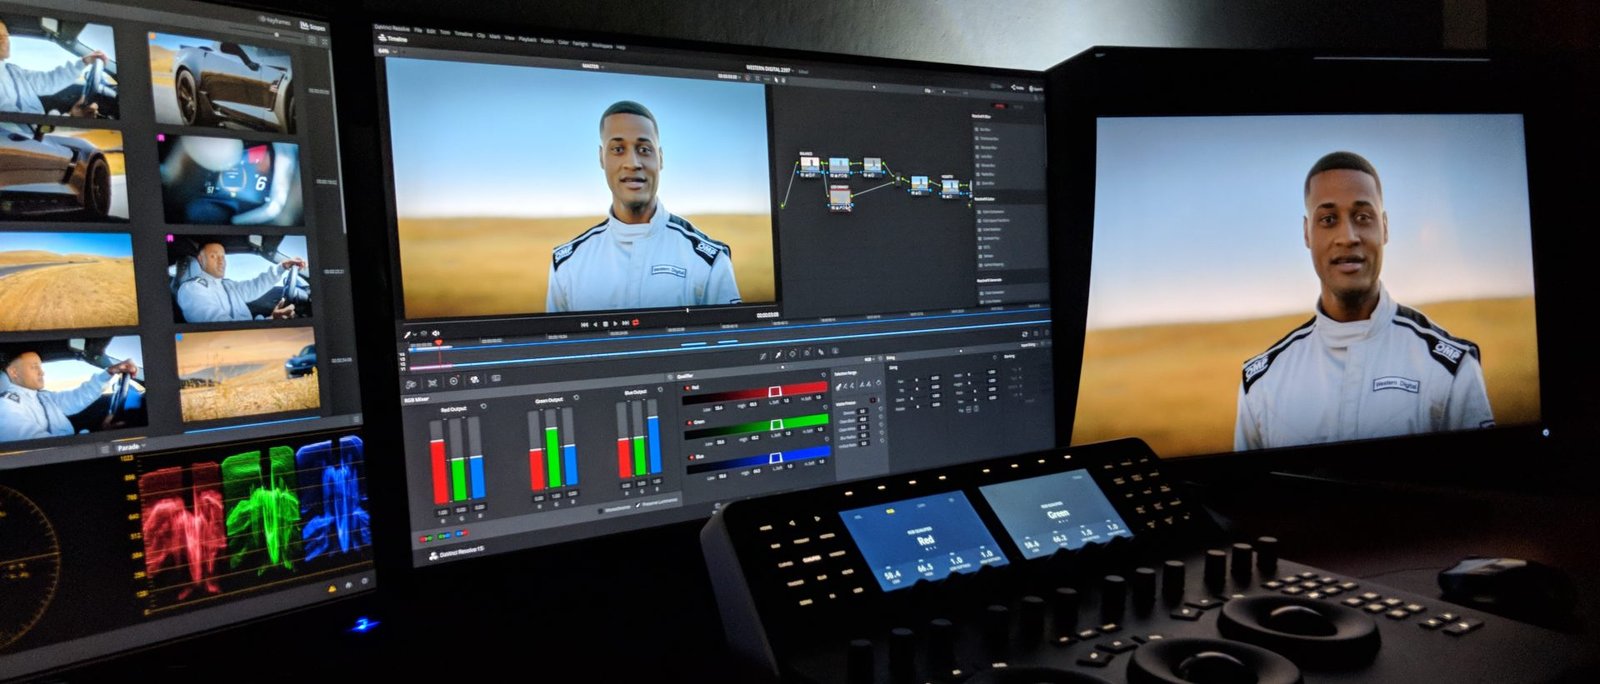Image resolution: width=1600 pixels, height=684 pixels.
Task: Reset Red Output with its reset icon
Action: 484,406
